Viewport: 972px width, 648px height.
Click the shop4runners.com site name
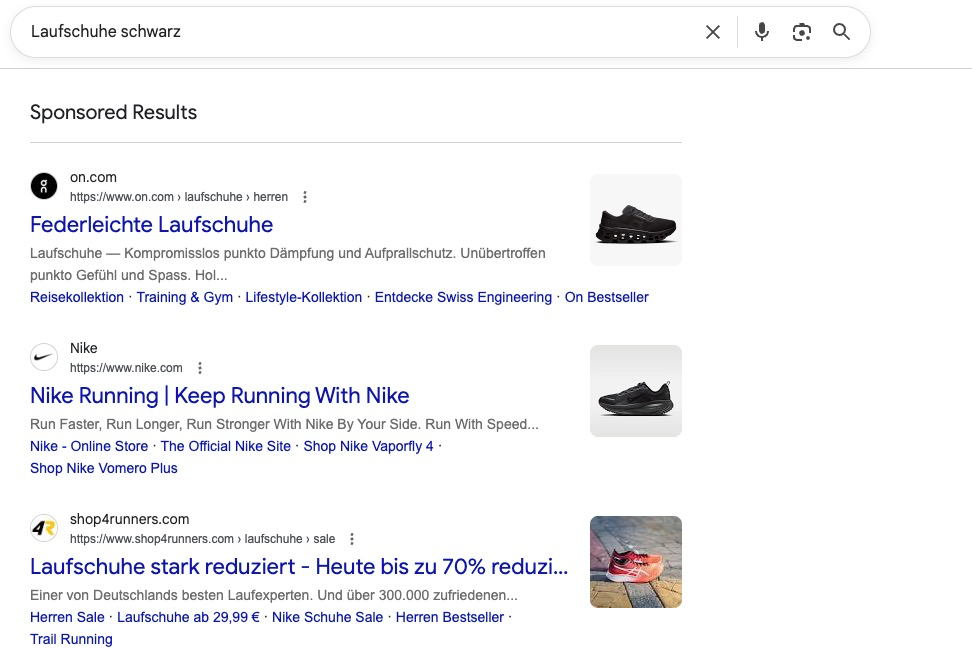pyautogui.click(x=130, y=520)
